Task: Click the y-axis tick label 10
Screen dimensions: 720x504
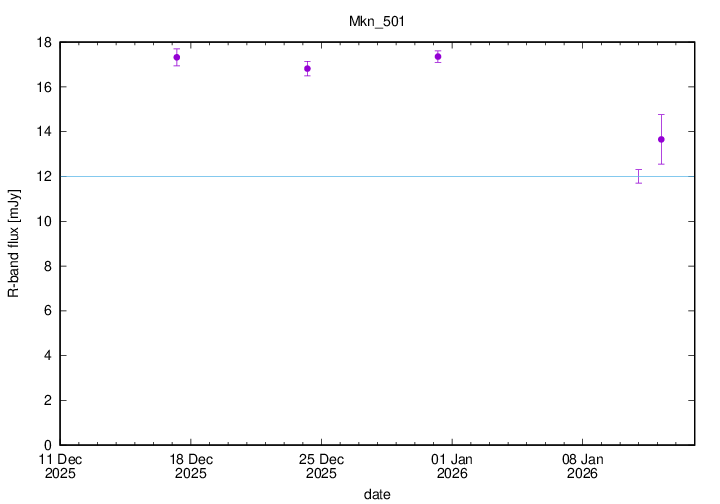Action: click(45, 221)
